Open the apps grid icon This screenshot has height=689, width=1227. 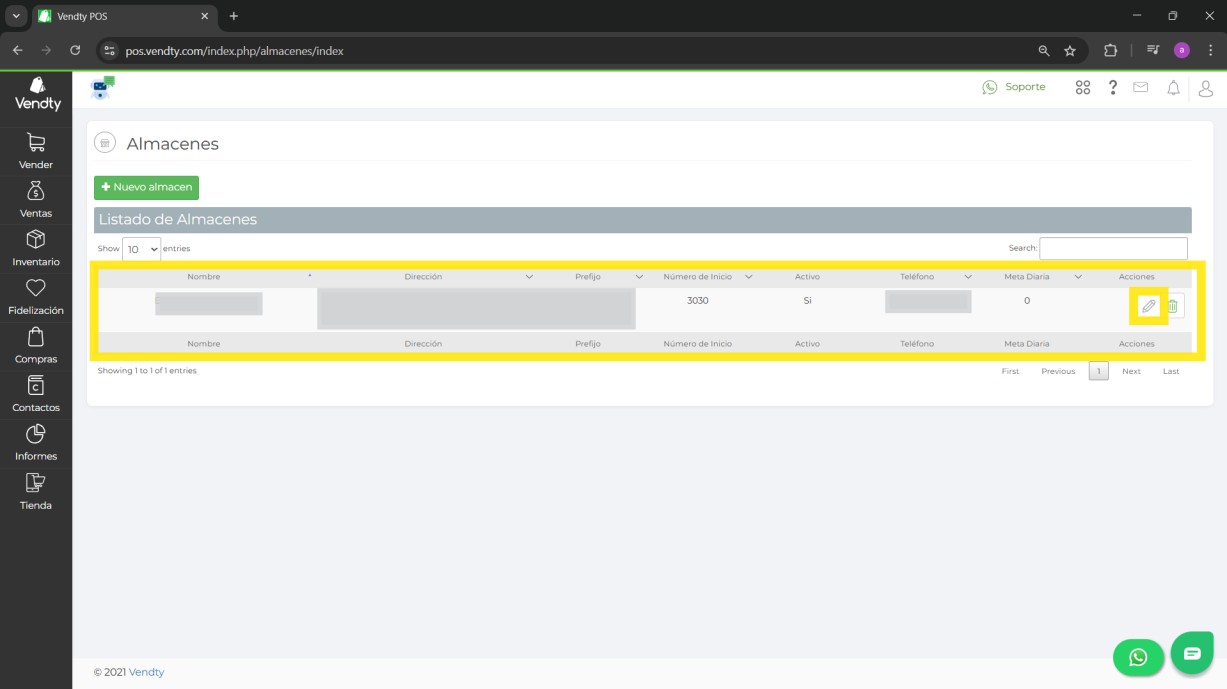coord(1083,88)
